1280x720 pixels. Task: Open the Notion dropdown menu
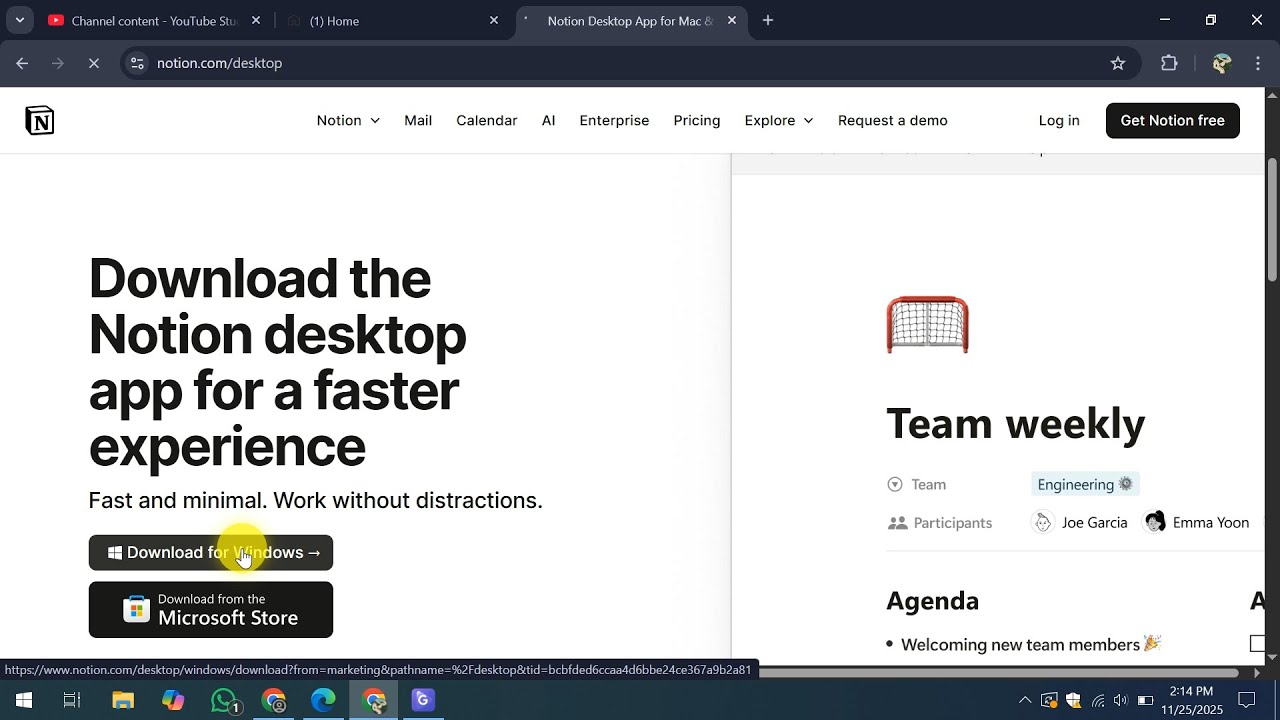(348, 120)
